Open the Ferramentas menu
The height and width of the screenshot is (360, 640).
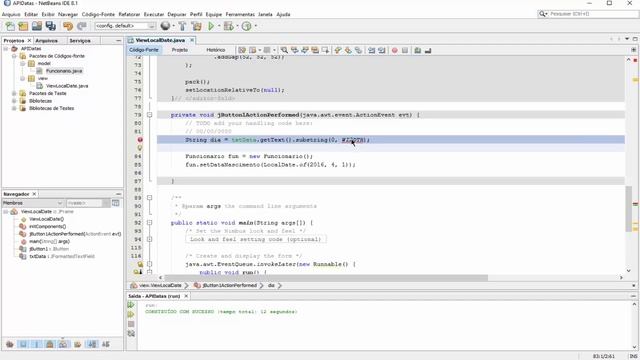(x=240, y=14)
